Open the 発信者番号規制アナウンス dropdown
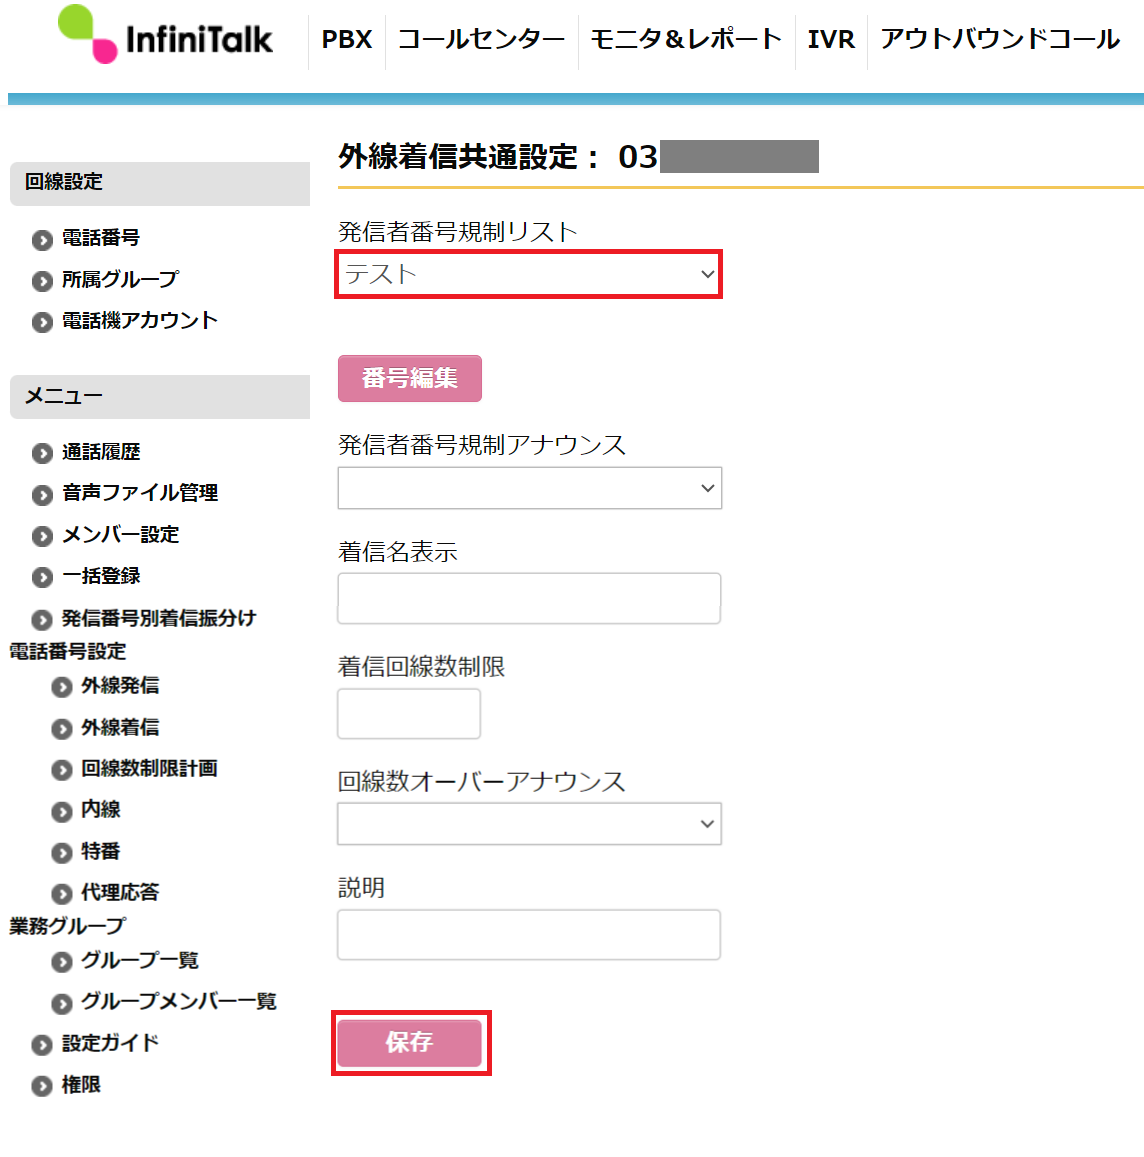This screenshot has height=1157, width=1144. click(x=529, y=488)
